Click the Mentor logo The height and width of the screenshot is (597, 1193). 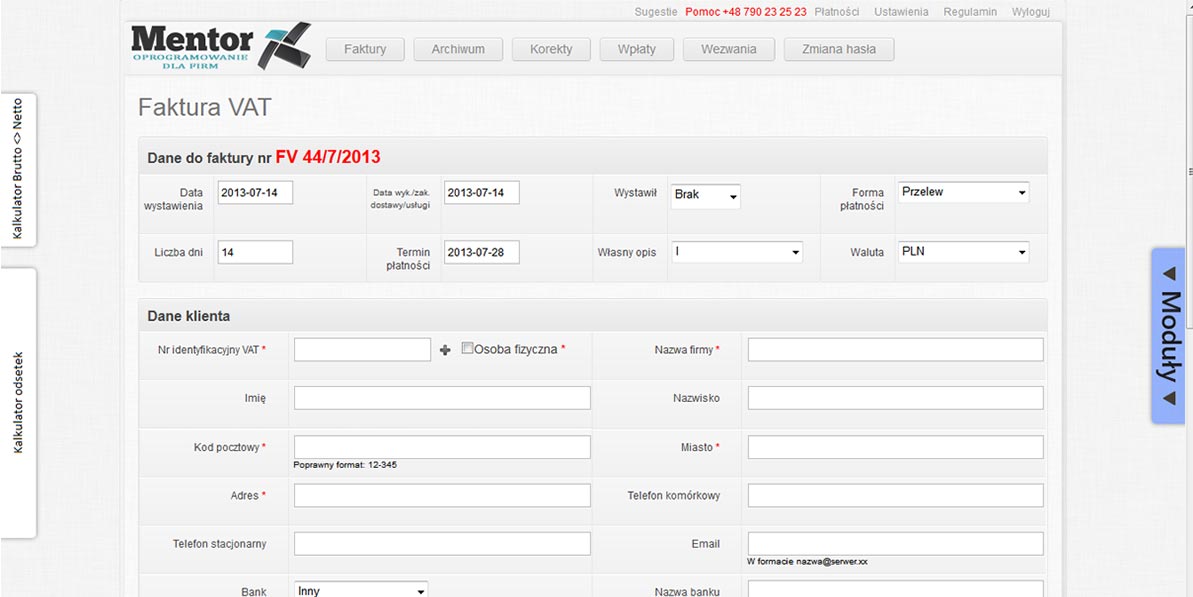point(220,46)
